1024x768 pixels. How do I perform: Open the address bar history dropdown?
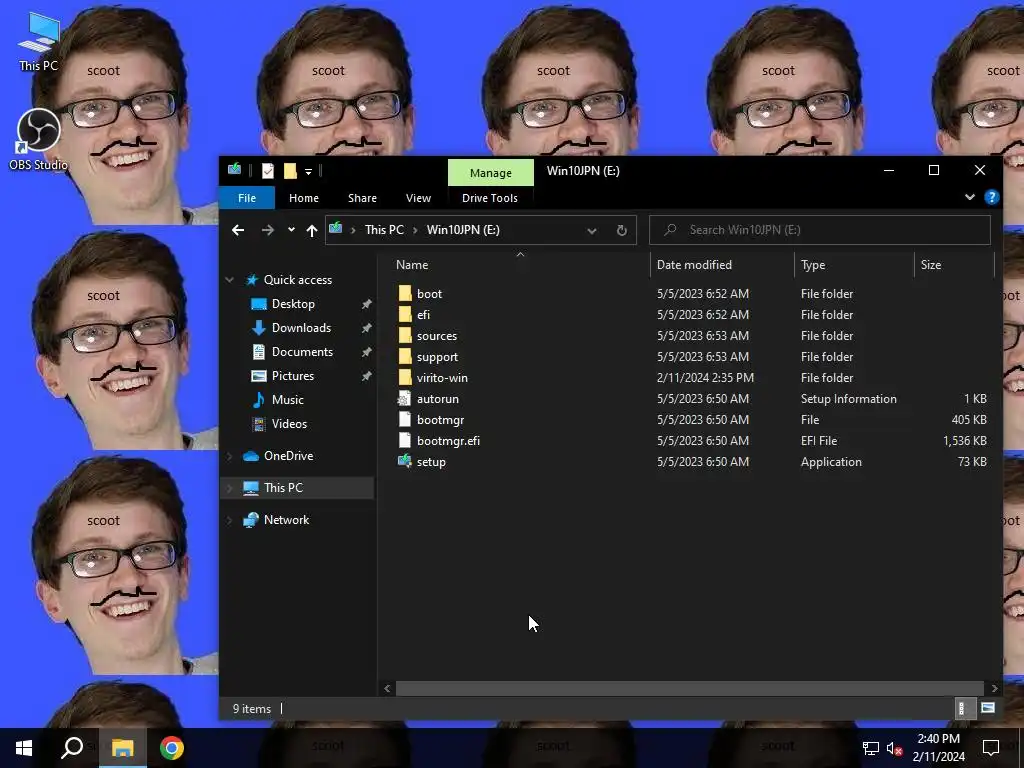click(592, 230)
